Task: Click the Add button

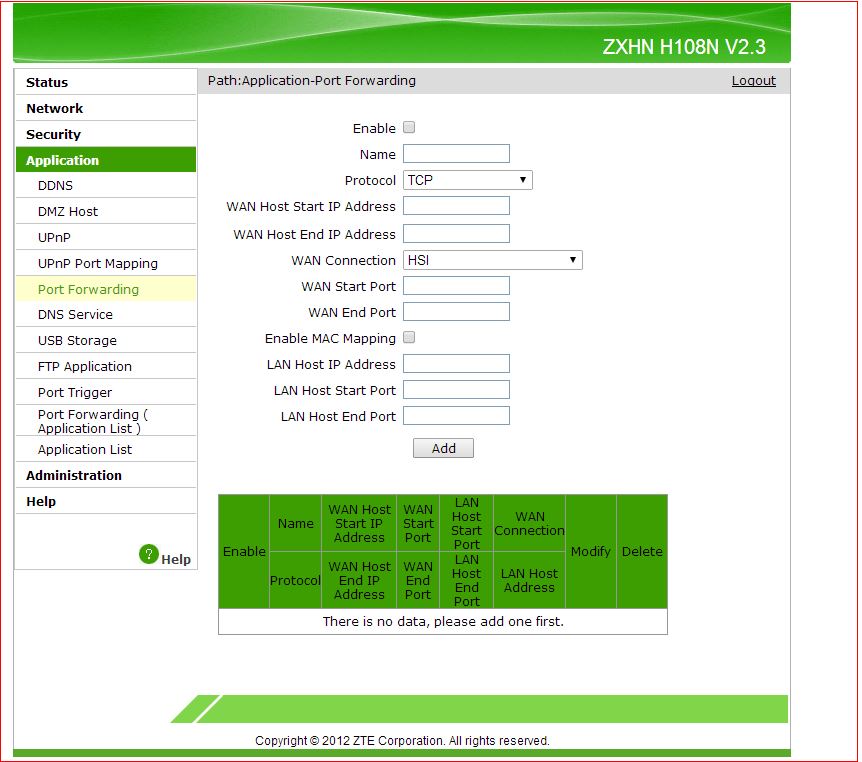Action: tap(443, 448)
